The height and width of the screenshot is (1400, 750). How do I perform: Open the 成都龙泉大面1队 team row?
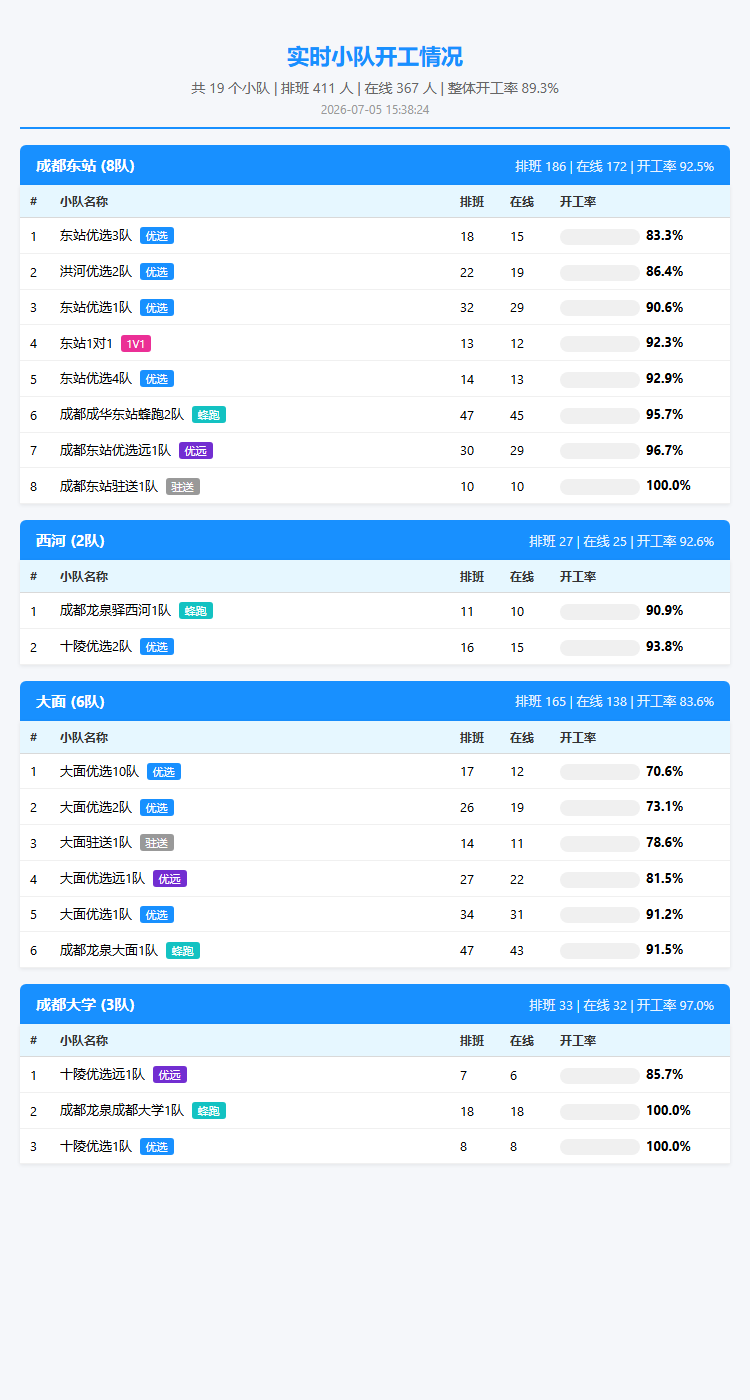coord(375,950)
